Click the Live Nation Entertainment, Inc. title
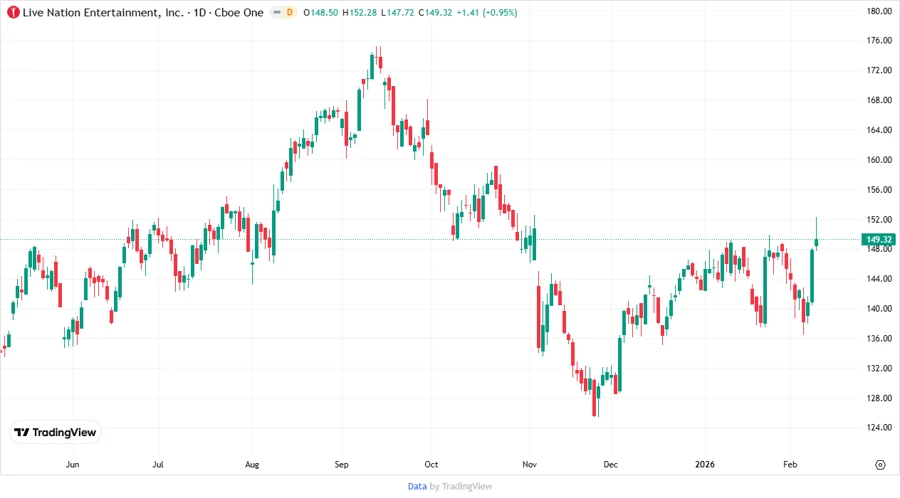 [x=103, y=13]
